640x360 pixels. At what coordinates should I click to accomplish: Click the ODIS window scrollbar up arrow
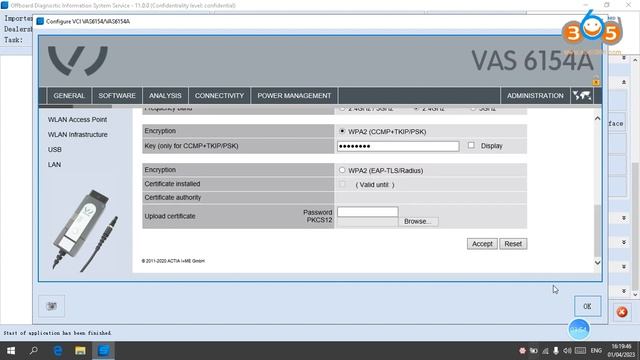(x=635, y=60)
